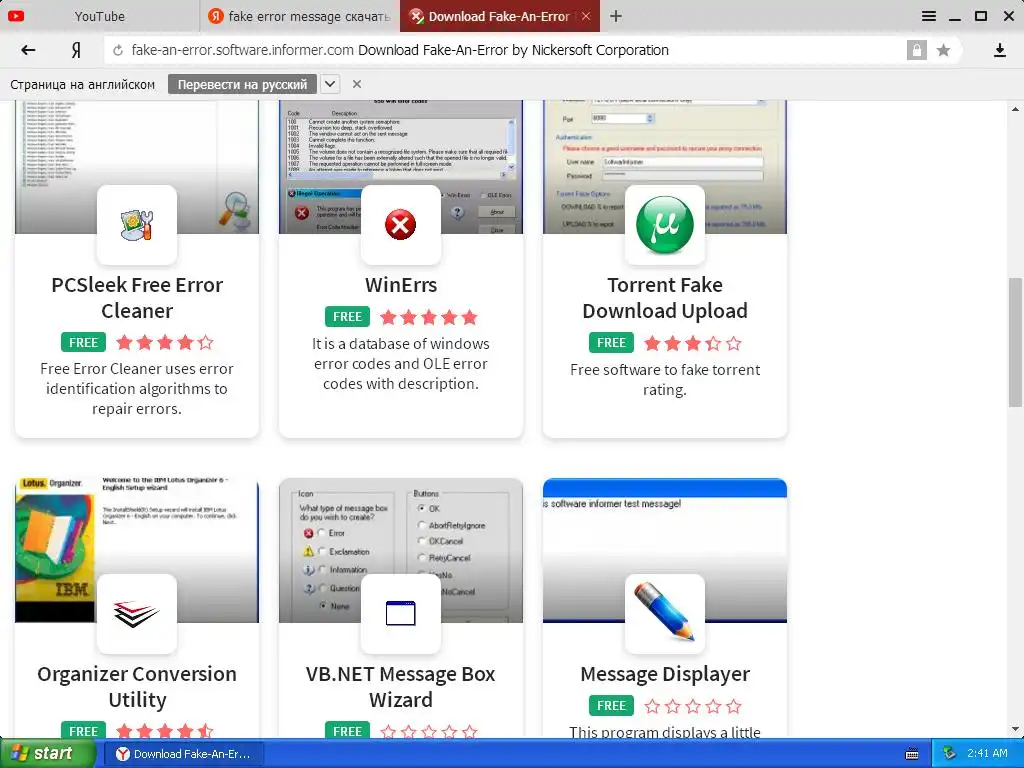
Task: Click the 2:41 AM system clock
Action: [987, 754]
